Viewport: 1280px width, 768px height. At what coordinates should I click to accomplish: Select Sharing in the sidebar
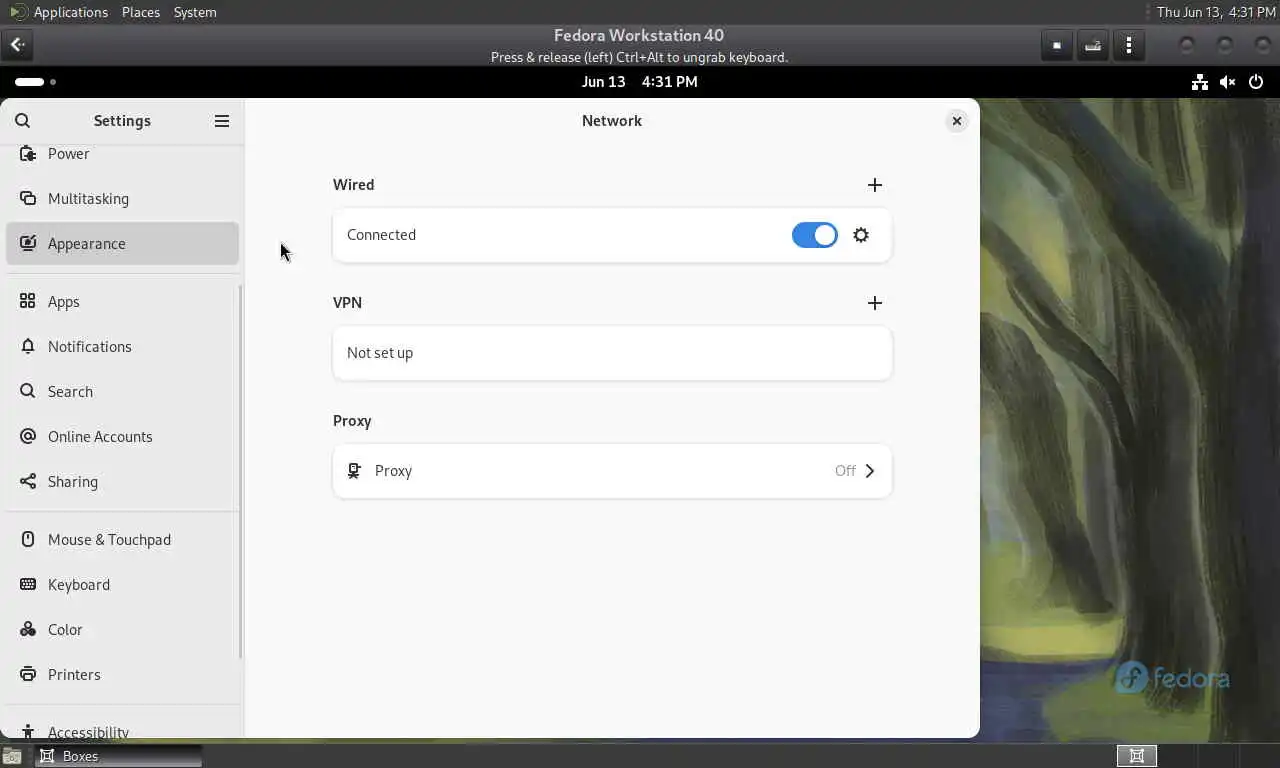(x=123, y=482)
